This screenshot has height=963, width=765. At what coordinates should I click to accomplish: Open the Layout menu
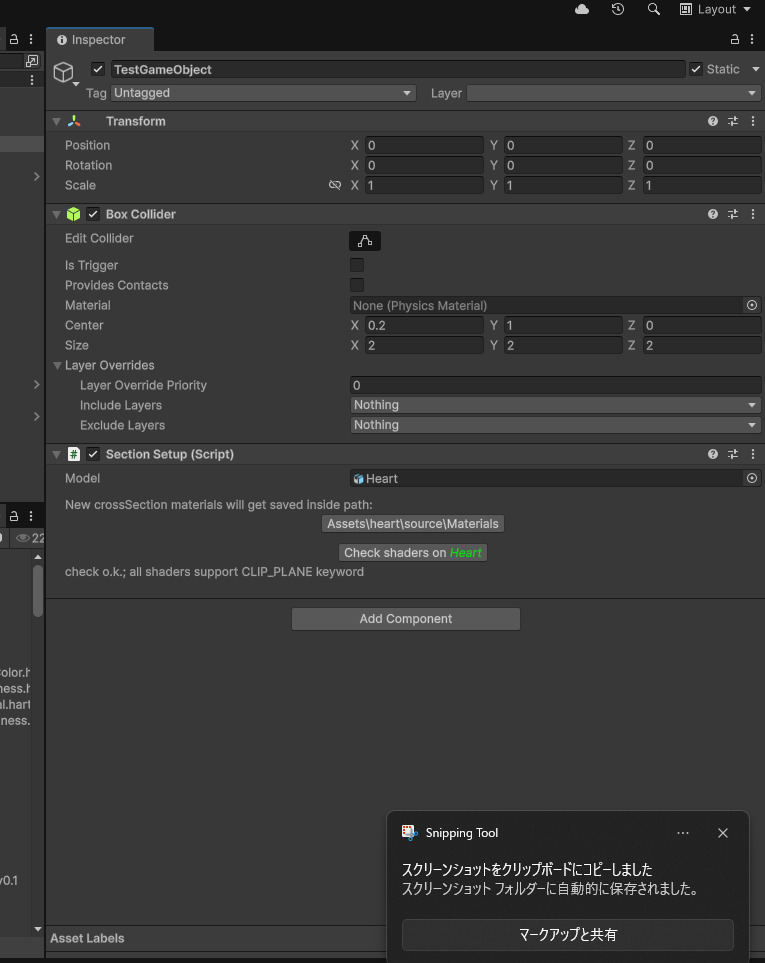(715, 9)
